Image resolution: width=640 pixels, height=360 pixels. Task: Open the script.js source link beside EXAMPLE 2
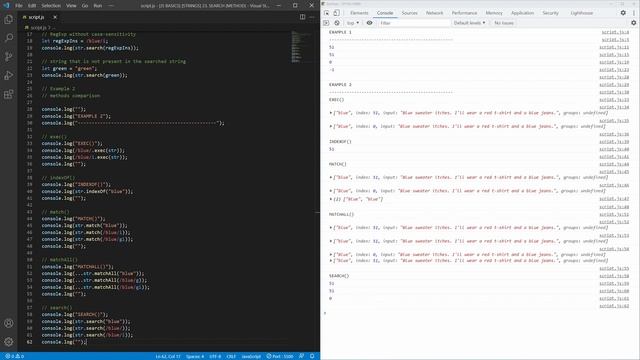click(x=614, y=84)
